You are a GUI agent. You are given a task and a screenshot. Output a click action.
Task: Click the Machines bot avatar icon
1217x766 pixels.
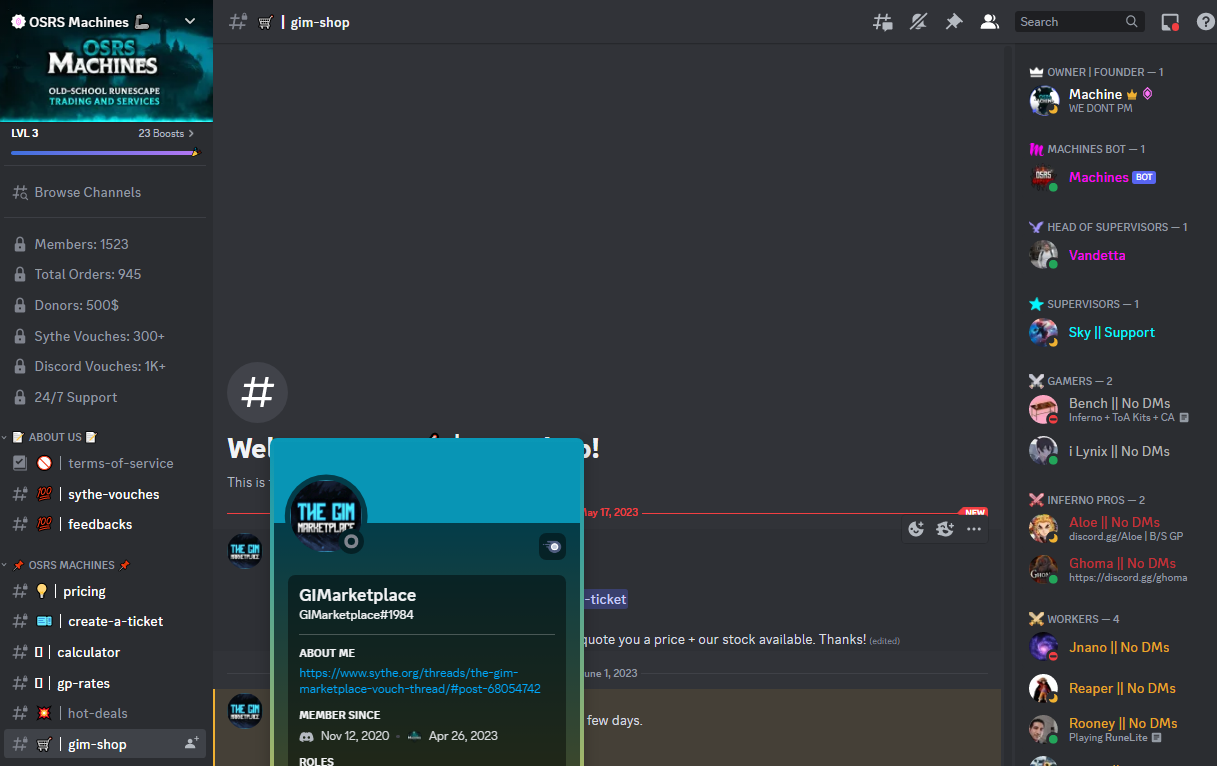(x=1044, y=178)
